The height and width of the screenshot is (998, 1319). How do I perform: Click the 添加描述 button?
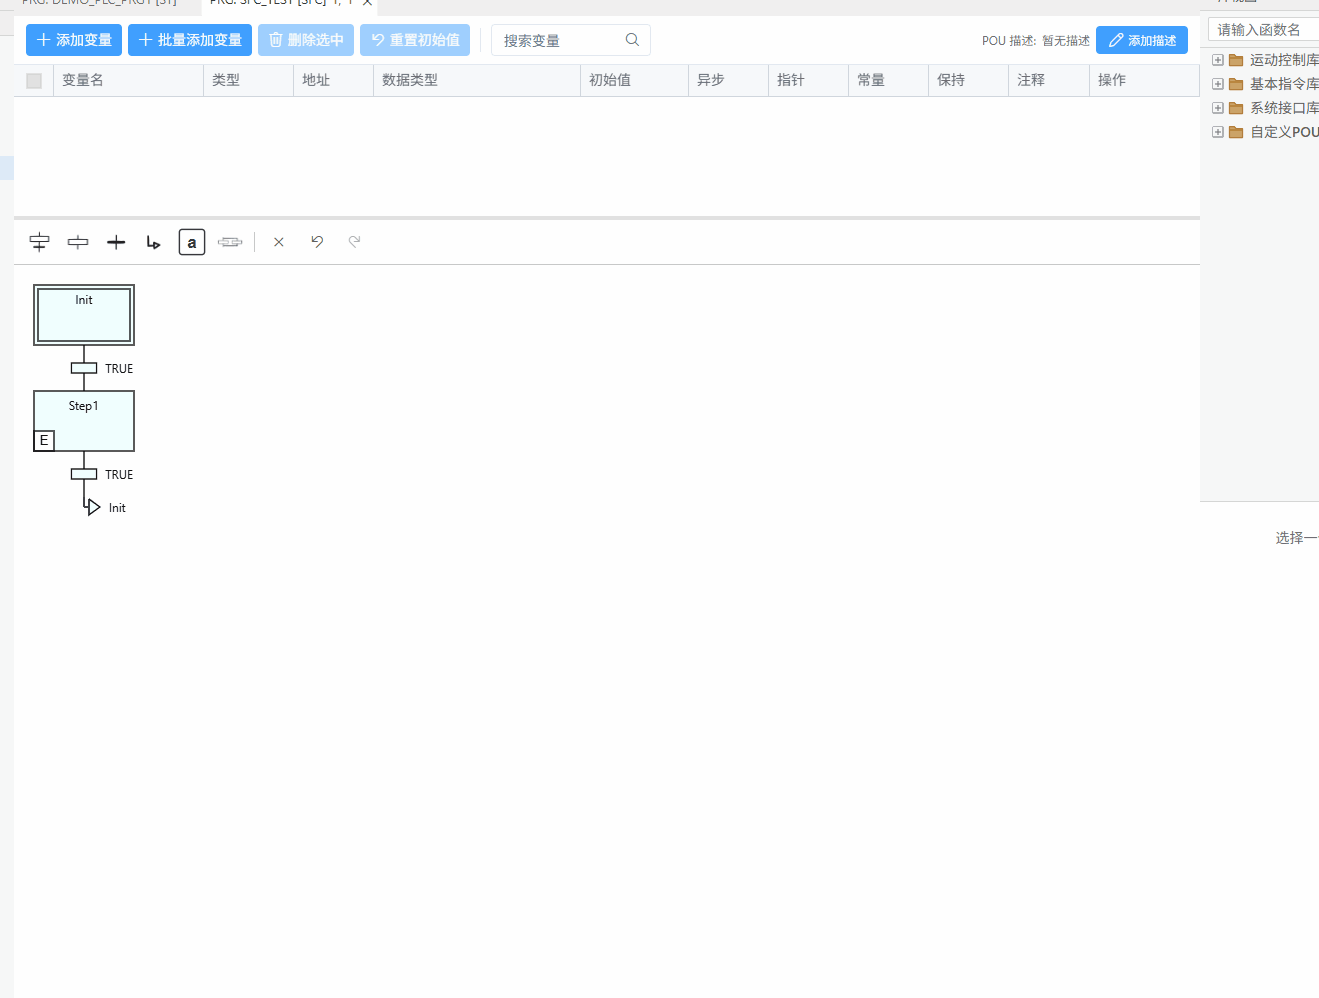[1142, 40]
